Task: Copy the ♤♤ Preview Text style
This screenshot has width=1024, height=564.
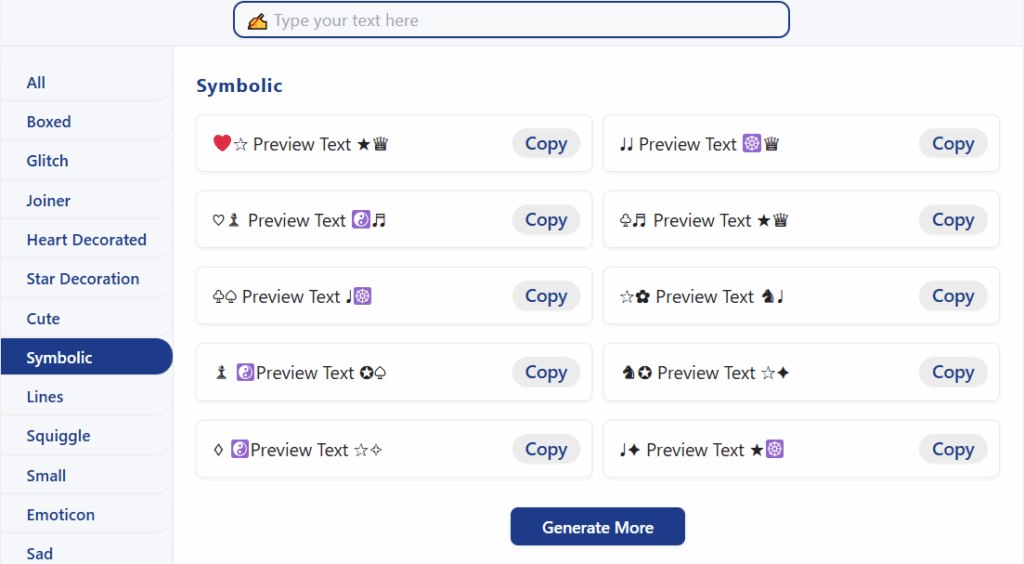Action: [546, 296]
